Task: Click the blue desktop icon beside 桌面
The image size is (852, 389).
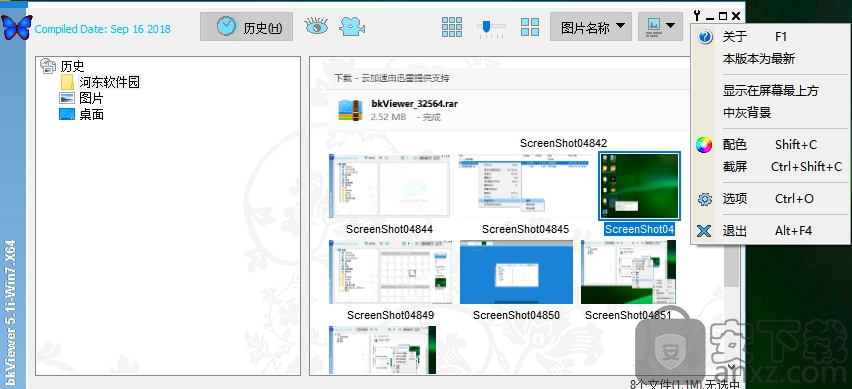Action: coord(67,114)
